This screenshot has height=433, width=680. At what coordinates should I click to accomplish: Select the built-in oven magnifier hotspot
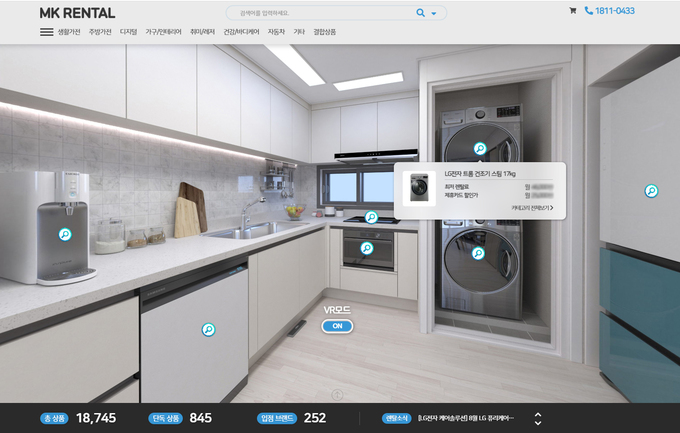[367, 248]
